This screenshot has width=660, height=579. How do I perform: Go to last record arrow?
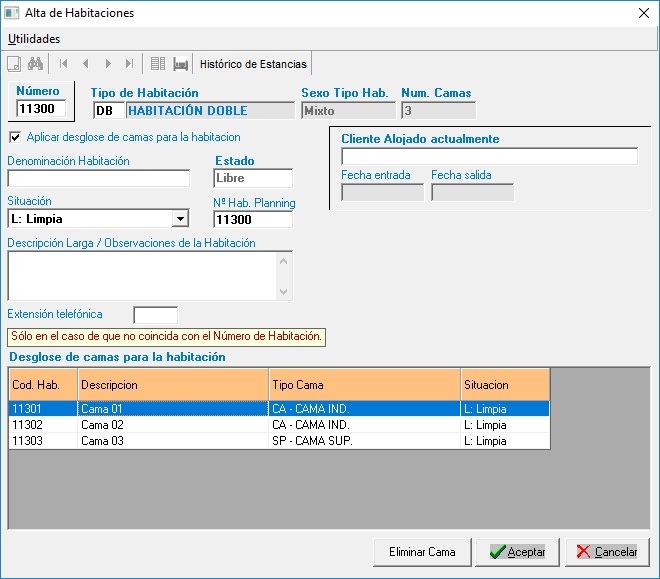(x=129, y=64)
